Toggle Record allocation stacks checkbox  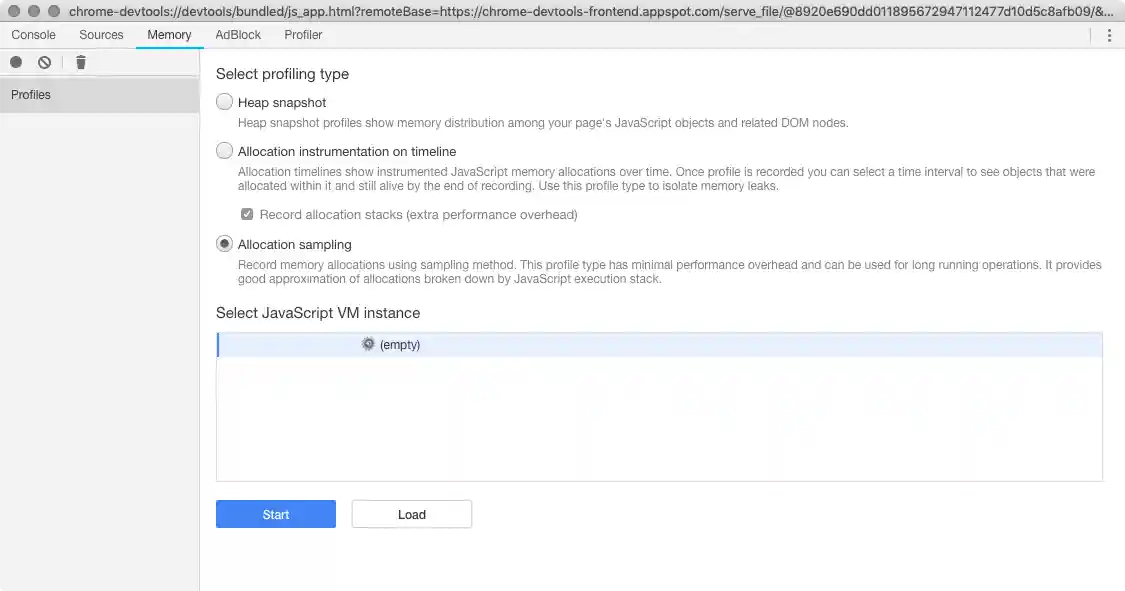(x=247, y=214)
